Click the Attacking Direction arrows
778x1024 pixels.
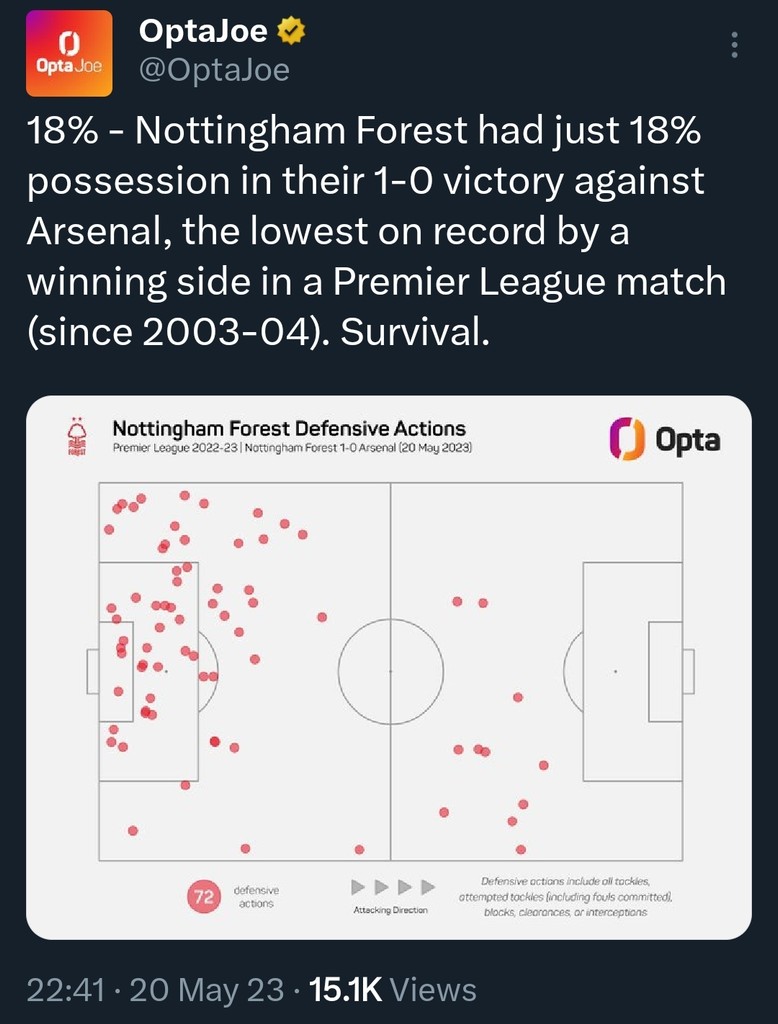coord(393,887)
